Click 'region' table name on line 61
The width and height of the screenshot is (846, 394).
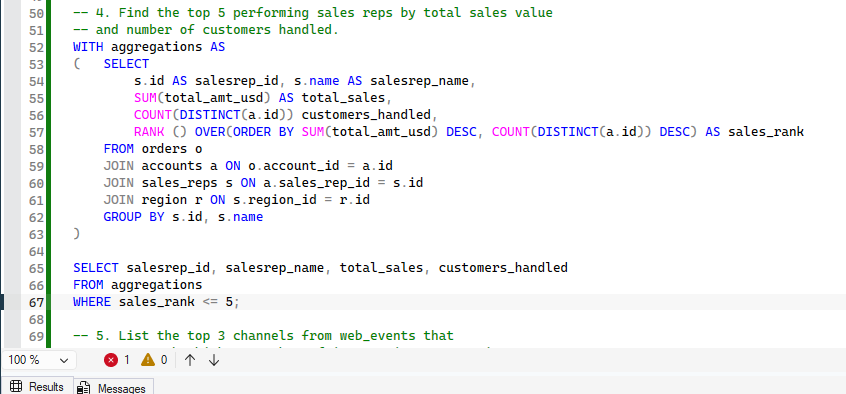[x=165, y=200]
